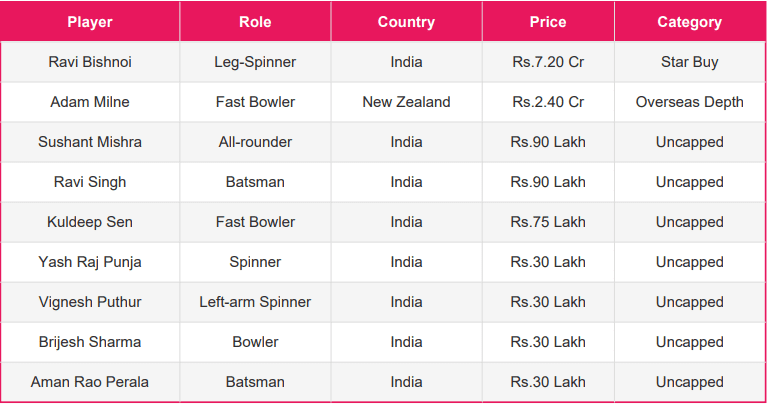The height and width of the screenshot is (404, 767).
Task: Click the Price column header
Action: 548,22
